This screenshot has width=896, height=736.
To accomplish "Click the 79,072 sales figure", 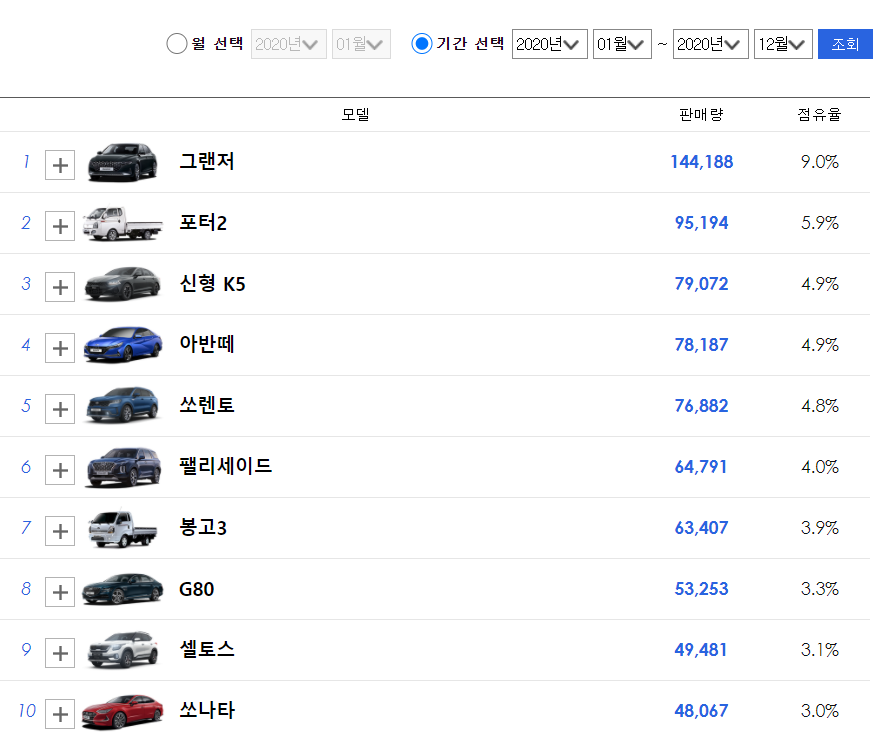I will pyautogui.click(x=702, y=284).
